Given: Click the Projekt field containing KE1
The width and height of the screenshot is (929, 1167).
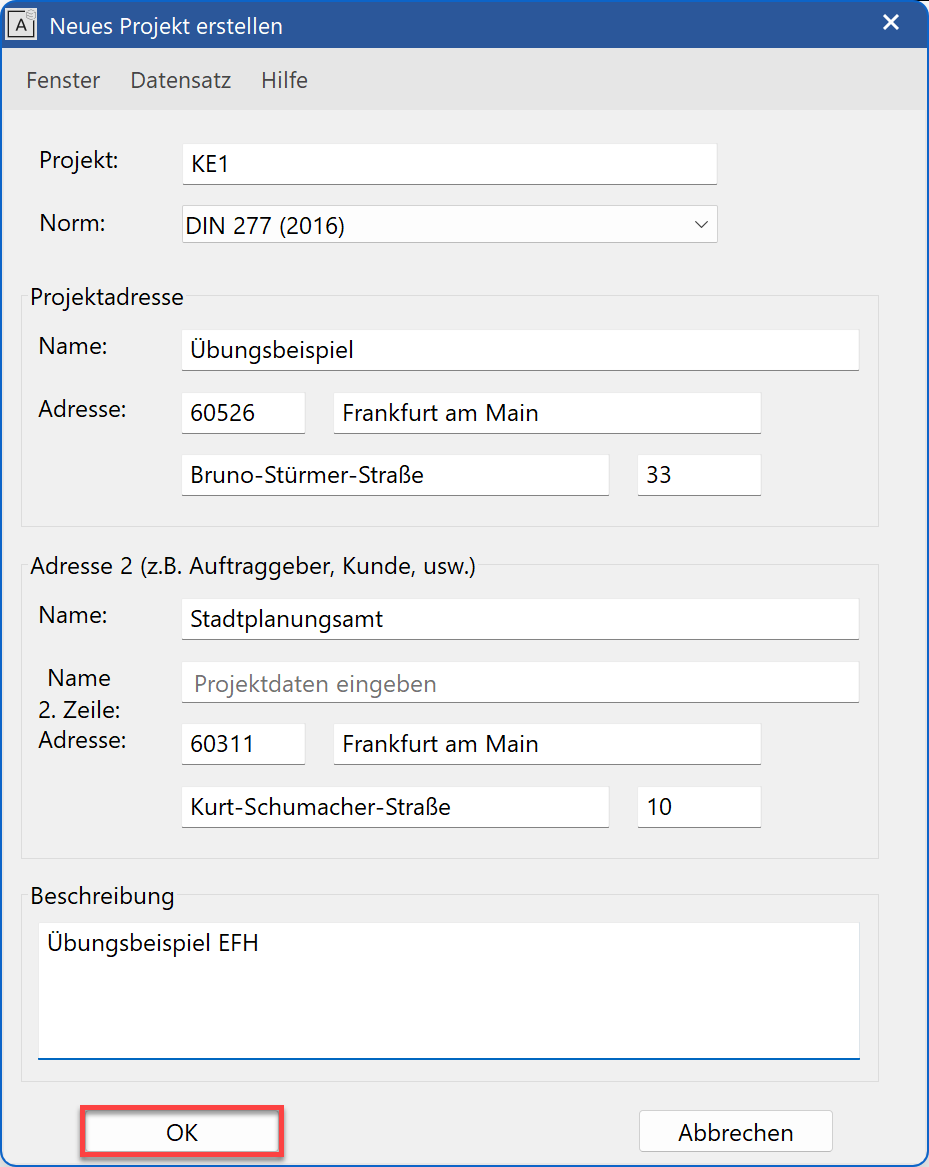Looking at the screenshot, I should [449, 164].
